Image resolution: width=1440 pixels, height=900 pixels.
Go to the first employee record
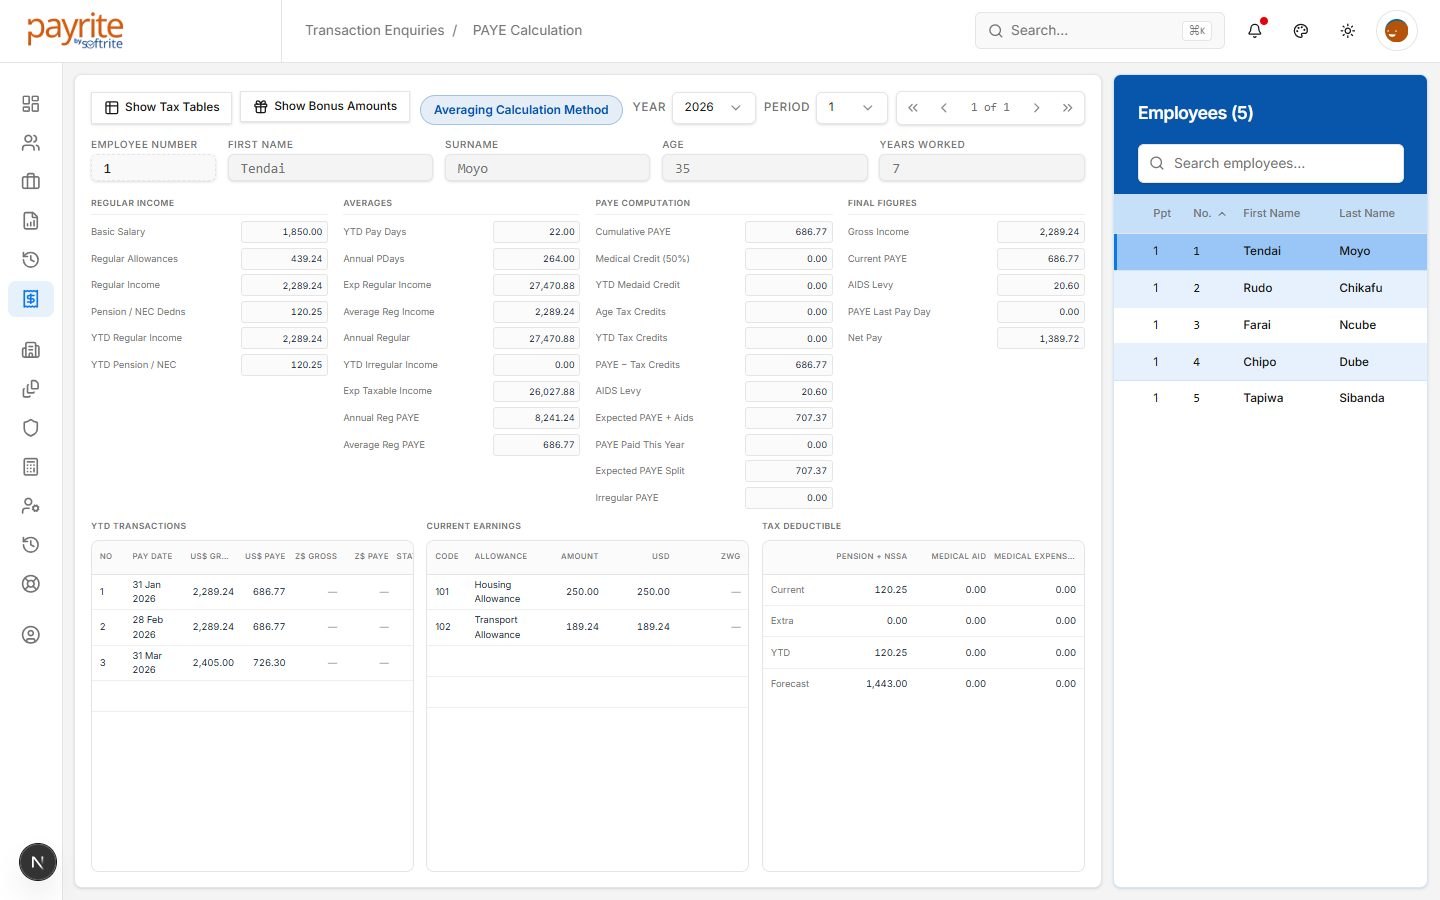point(912,108)
